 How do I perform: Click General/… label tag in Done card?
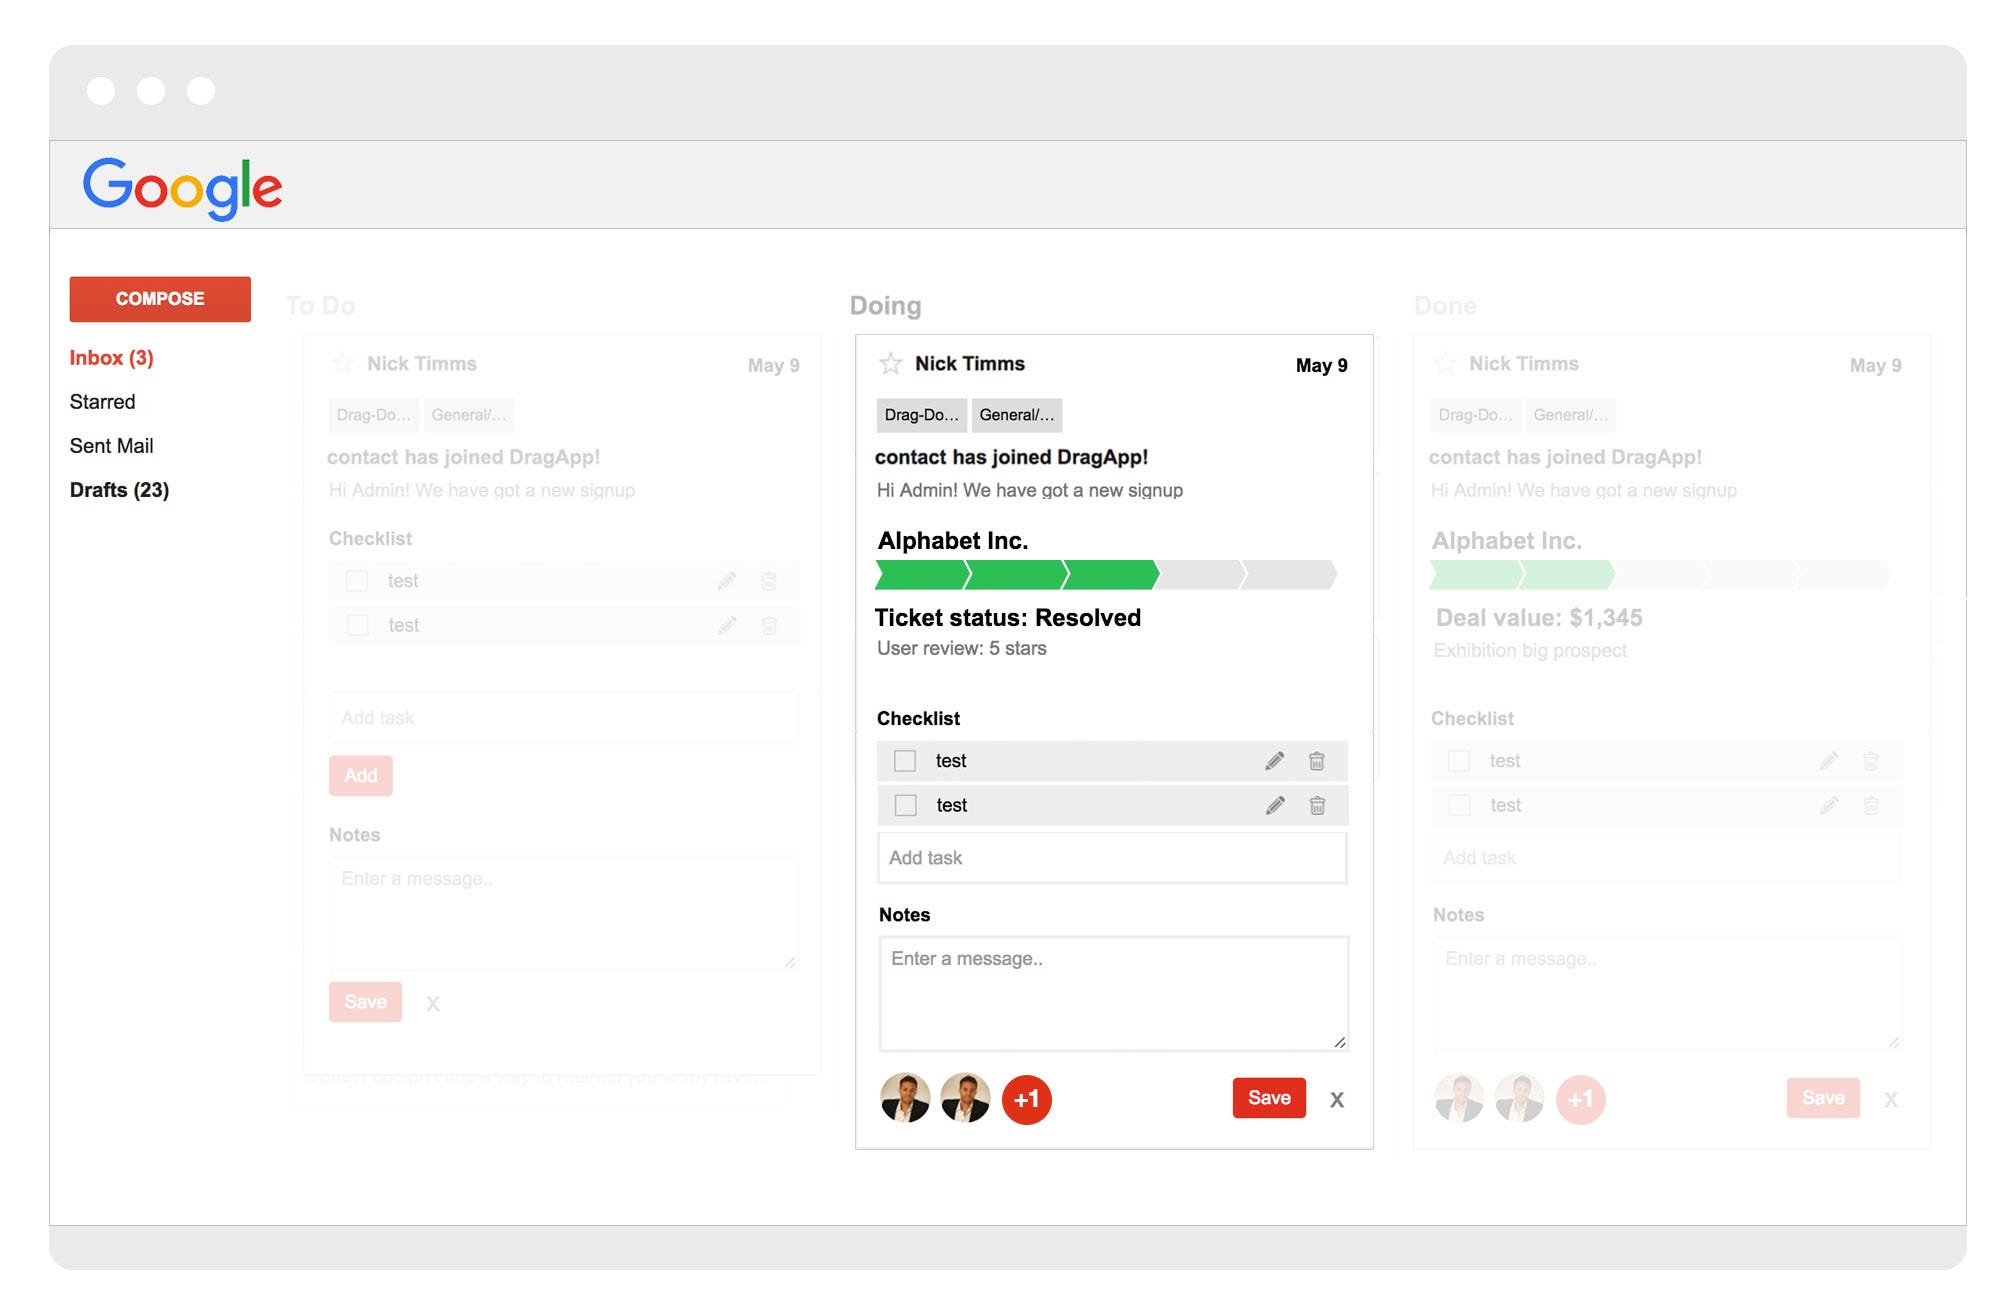1570,415
